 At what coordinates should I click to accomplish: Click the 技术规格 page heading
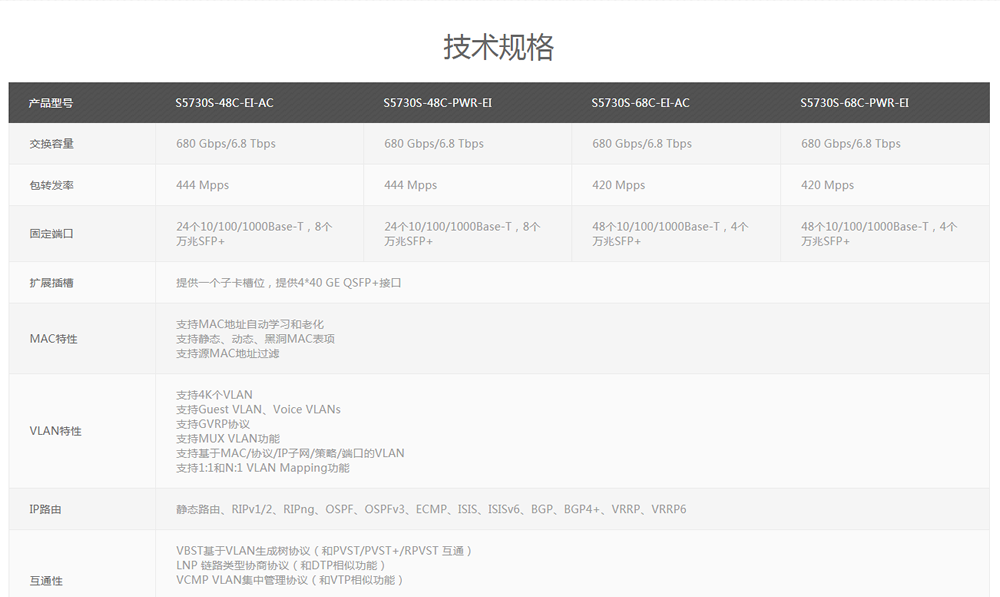(500, 47)
